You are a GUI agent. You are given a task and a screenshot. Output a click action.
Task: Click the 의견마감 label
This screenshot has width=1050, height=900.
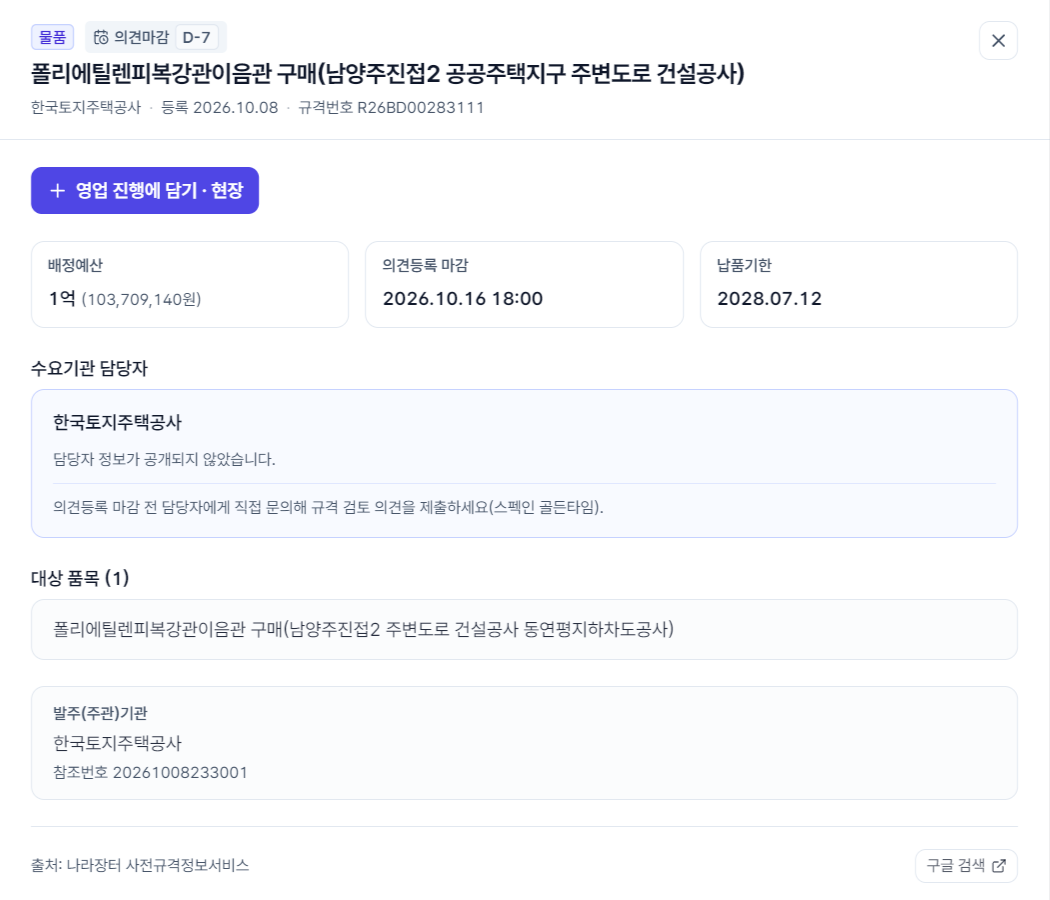(x=141, y=38)
